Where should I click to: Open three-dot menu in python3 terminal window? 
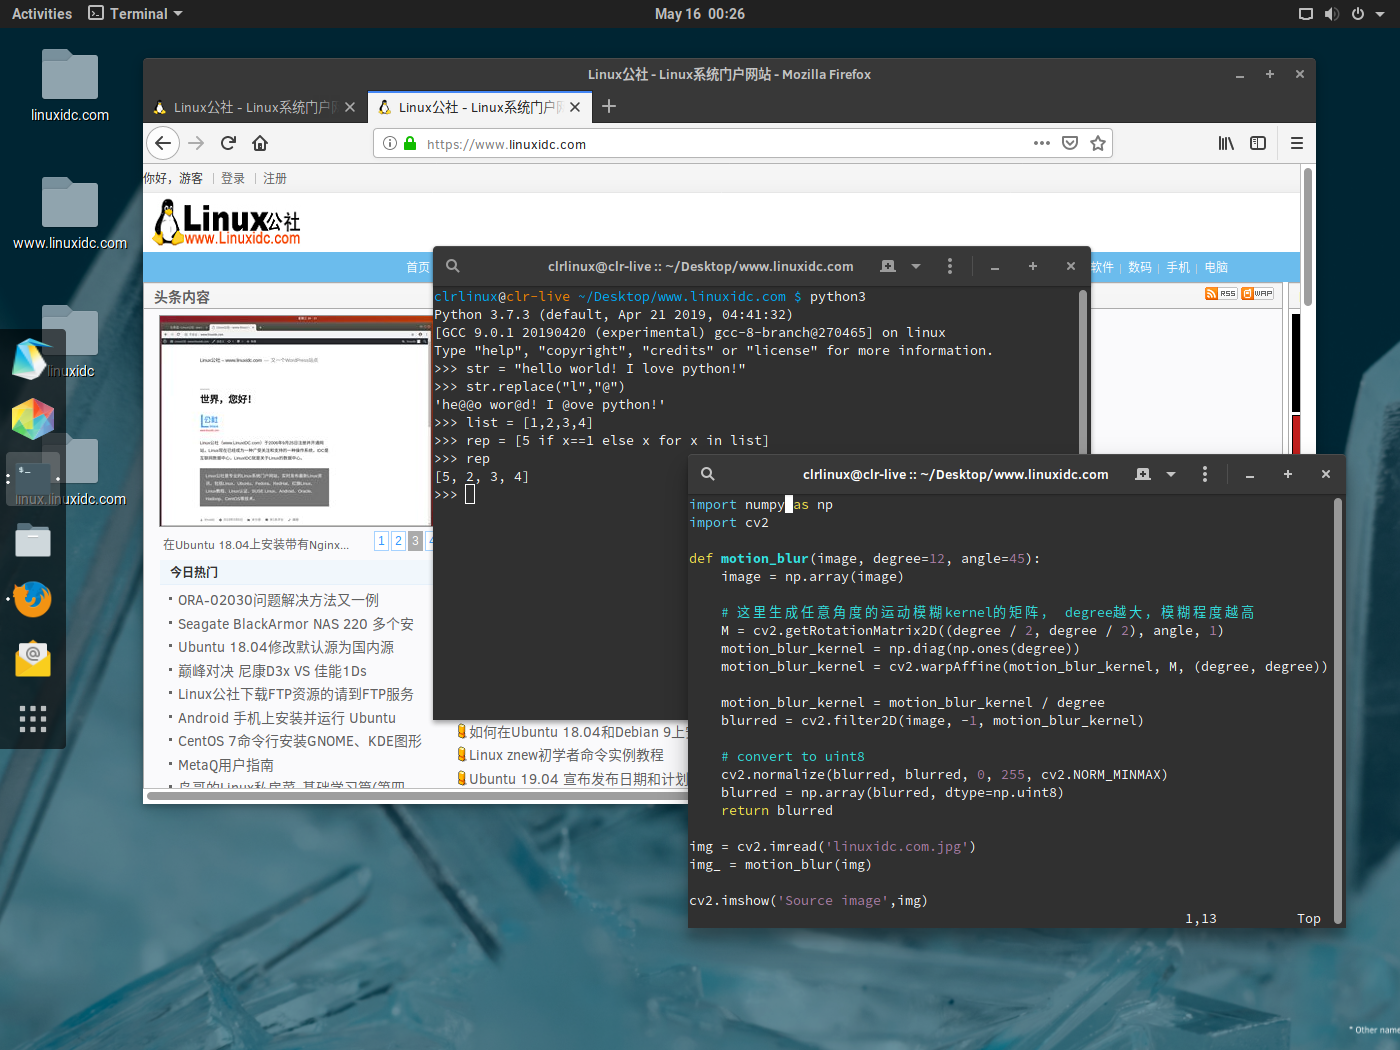point(950,266)
